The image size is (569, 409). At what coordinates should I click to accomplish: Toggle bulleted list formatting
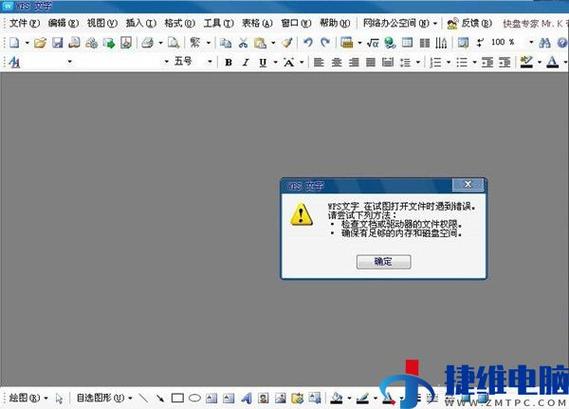pyautogui.click(x=462, y=62)
